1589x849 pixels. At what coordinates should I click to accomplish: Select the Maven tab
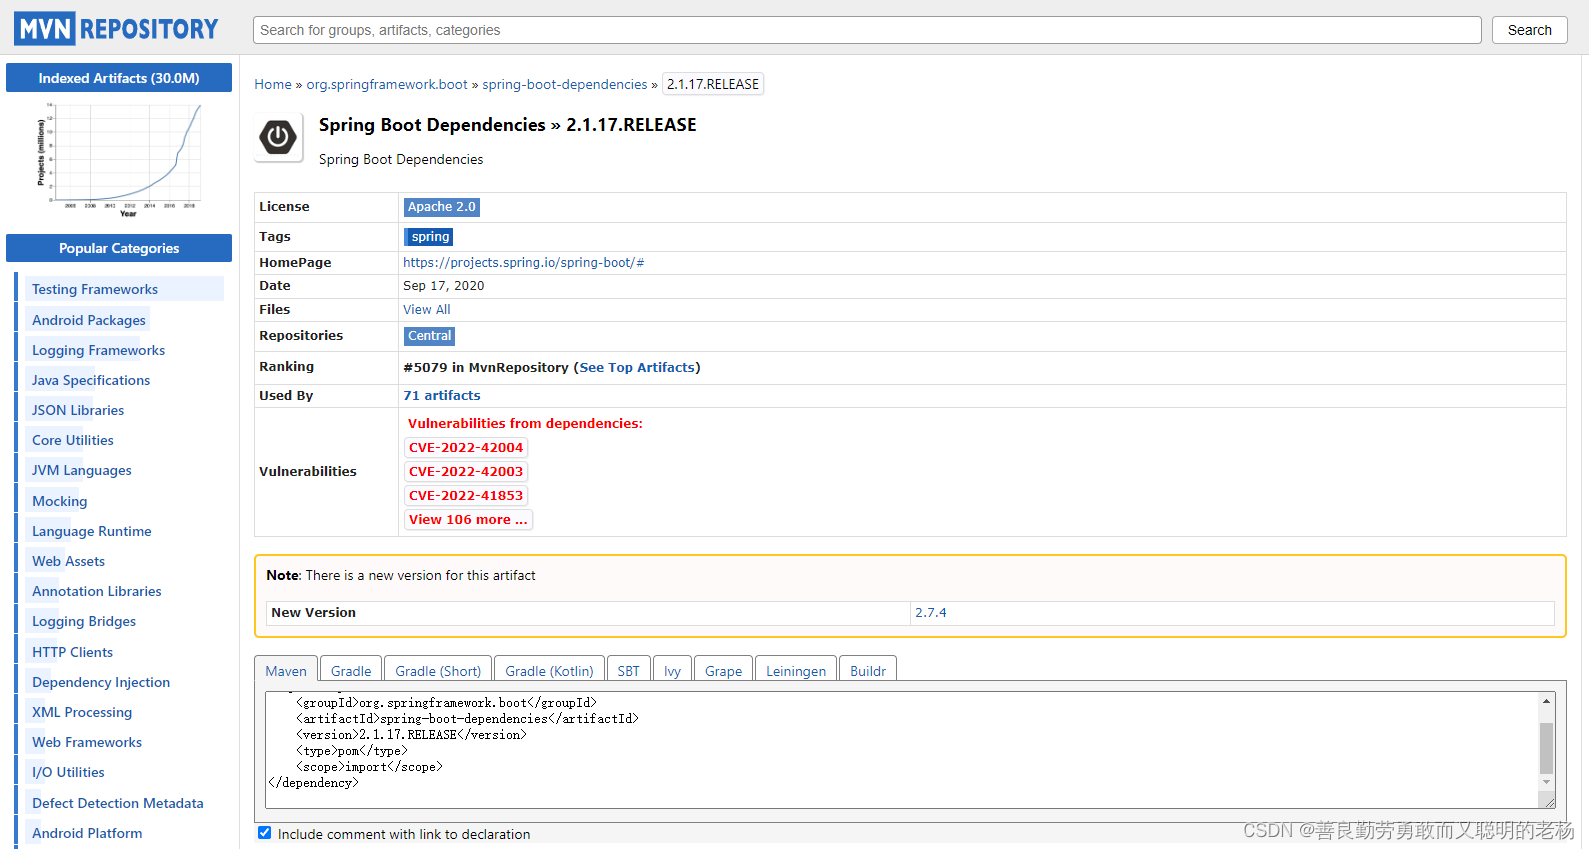(x=286, y=670)
